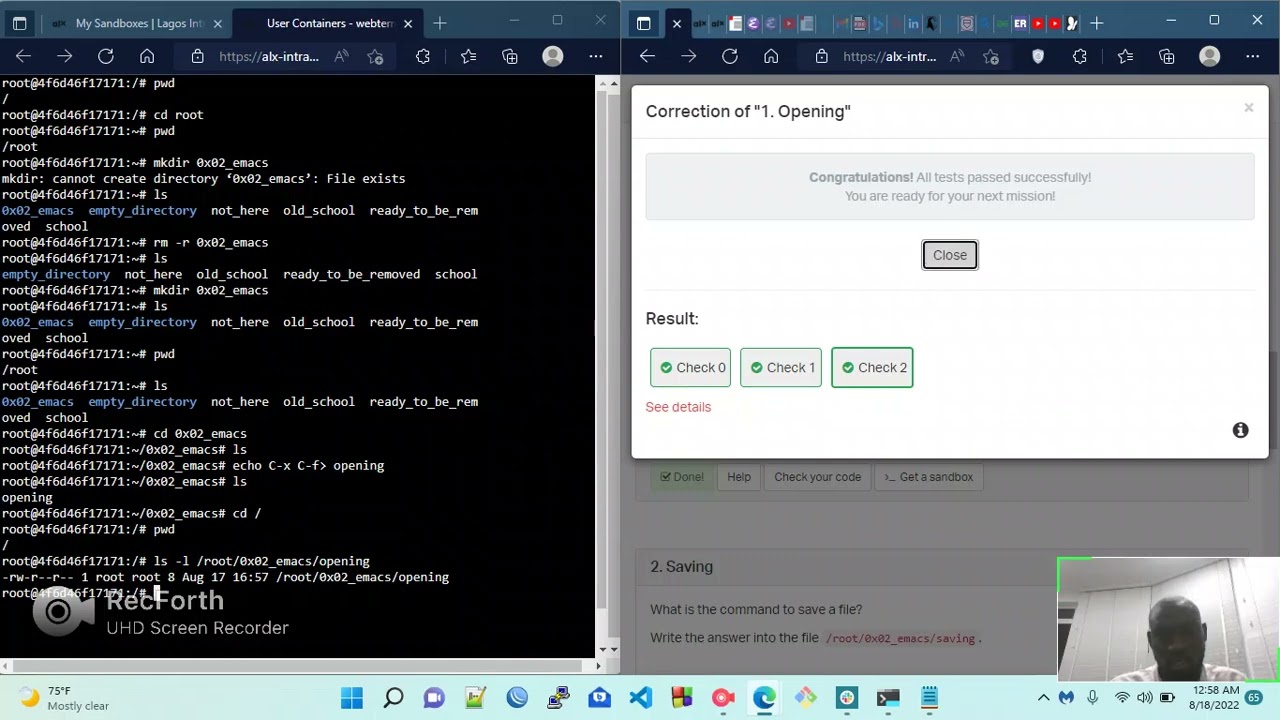This screenshot has height=720, width=1280.
Task: Open Notepad from the taskbar
Action: [929, 698]
